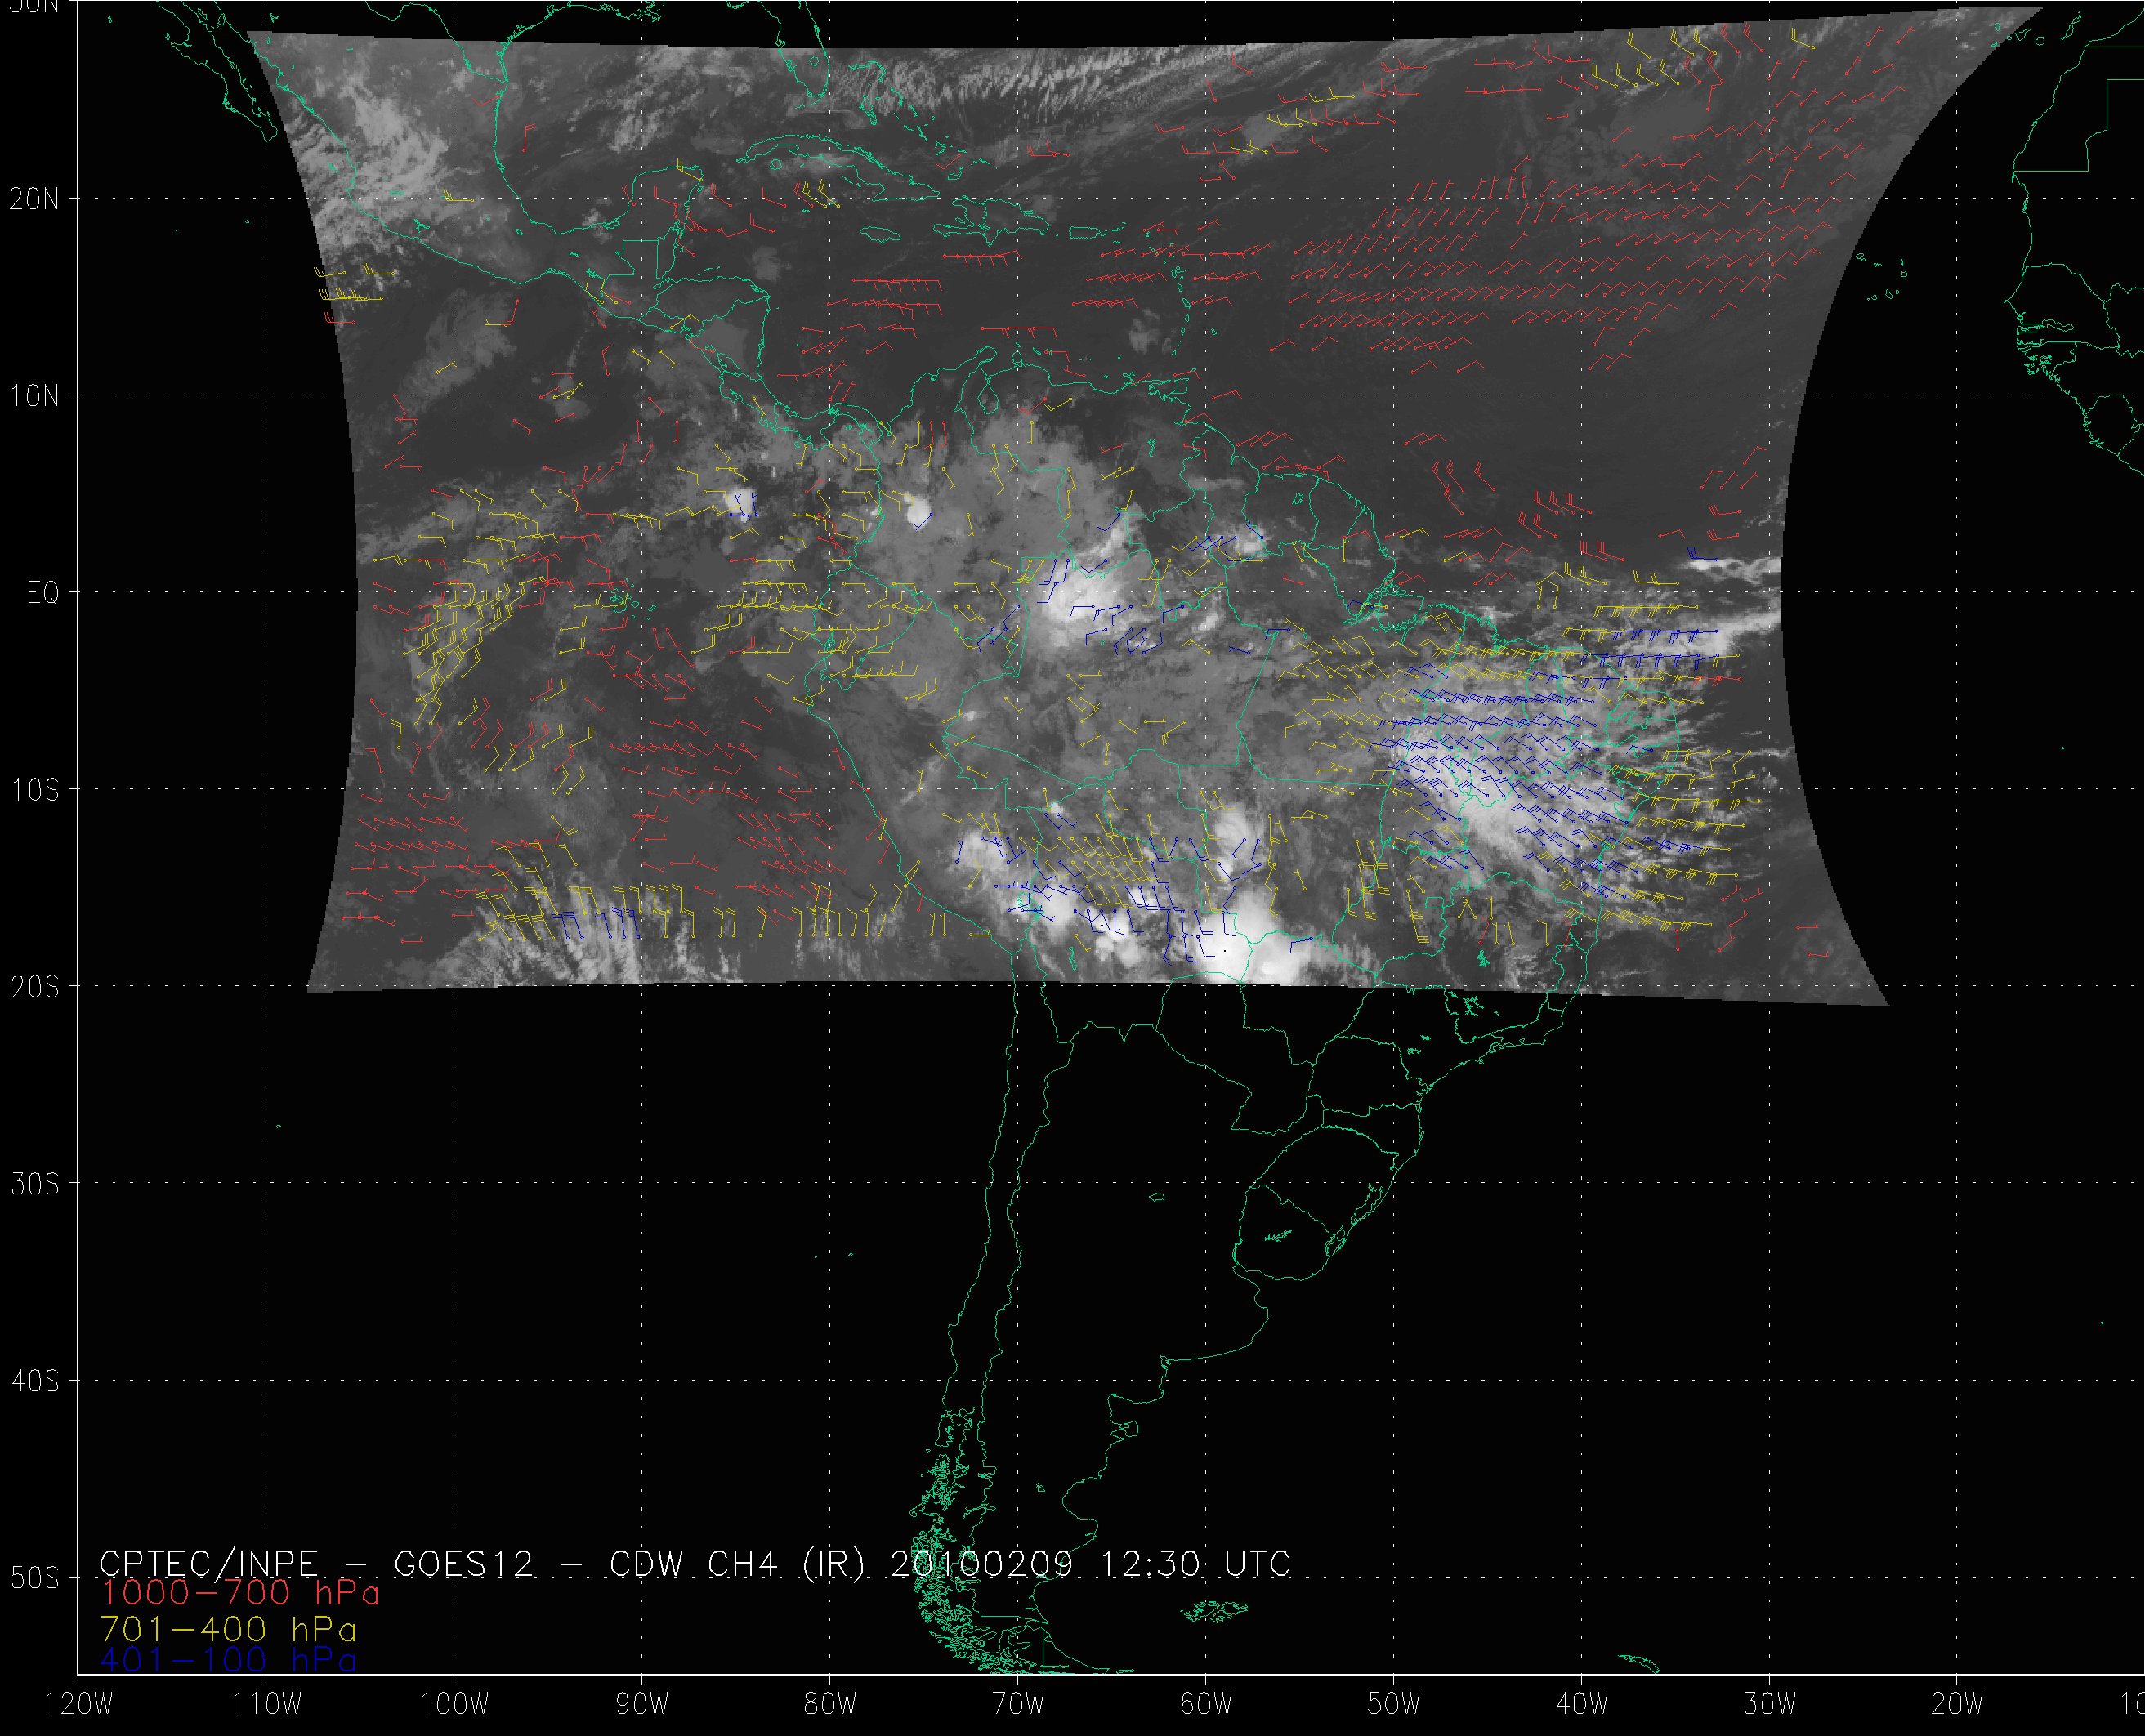
Task: Click the 120W longitude label
Action: (80, 1704)
